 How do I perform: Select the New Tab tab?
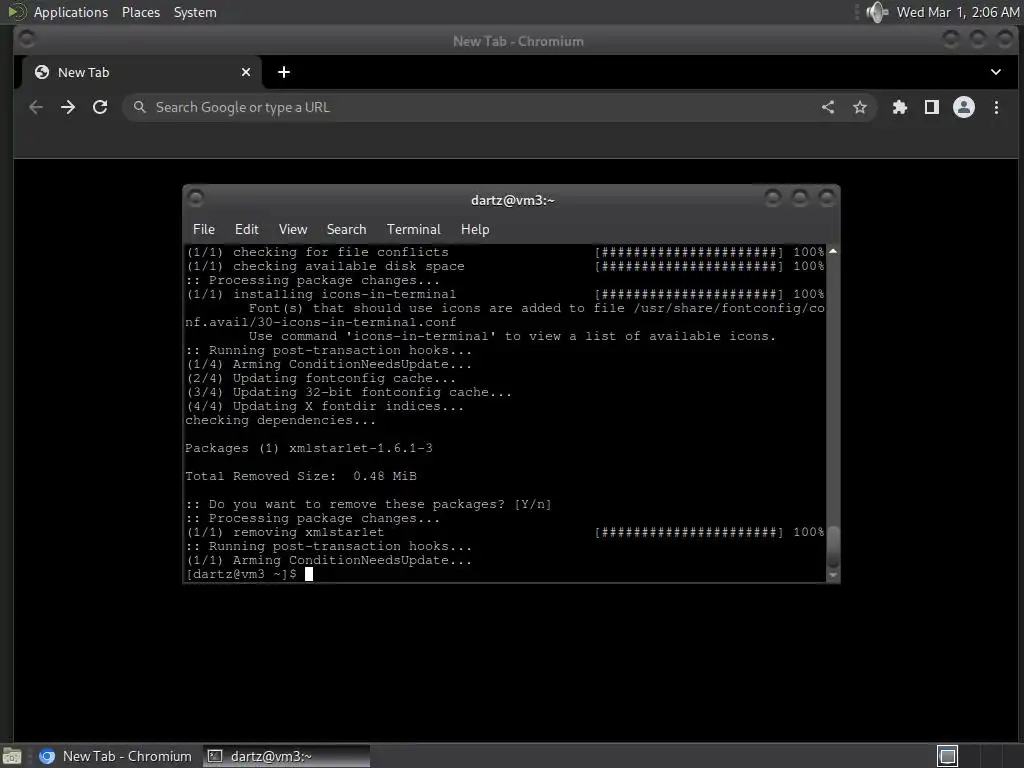coord(142,72)
